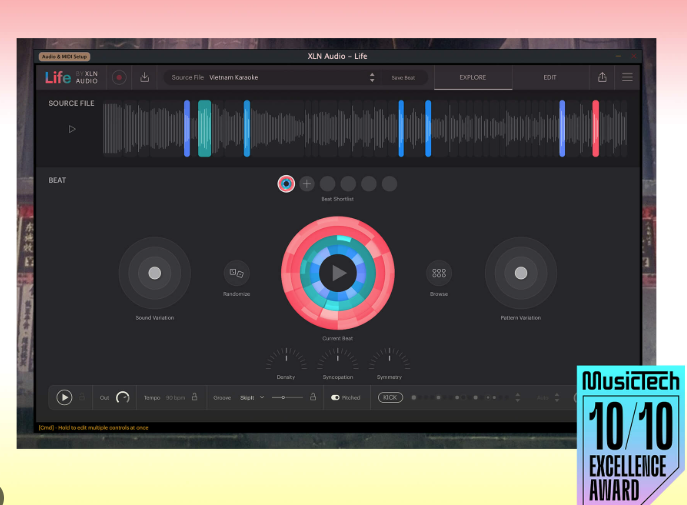Click the purple slice marker before the red one

click(x=562, y=128)
